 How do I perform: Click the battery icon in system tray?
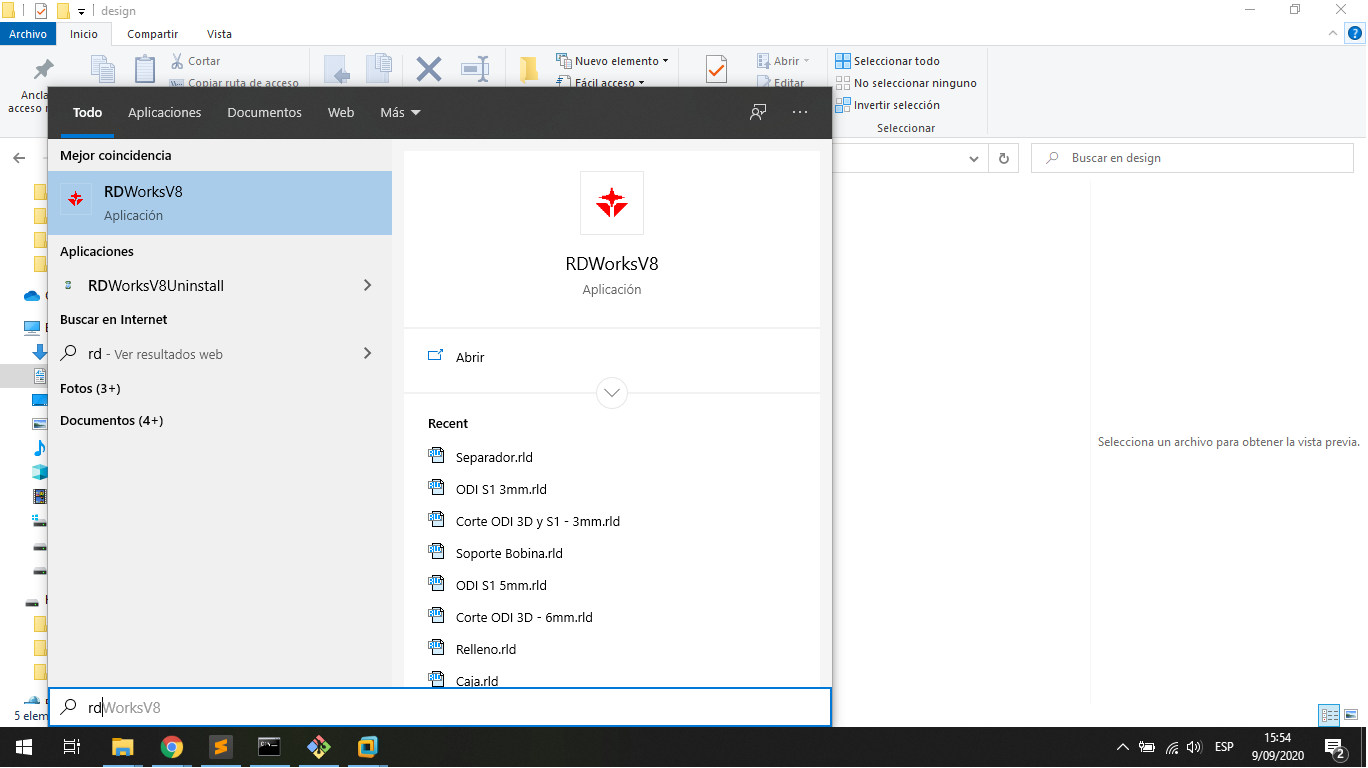(x=1147, y=747)
